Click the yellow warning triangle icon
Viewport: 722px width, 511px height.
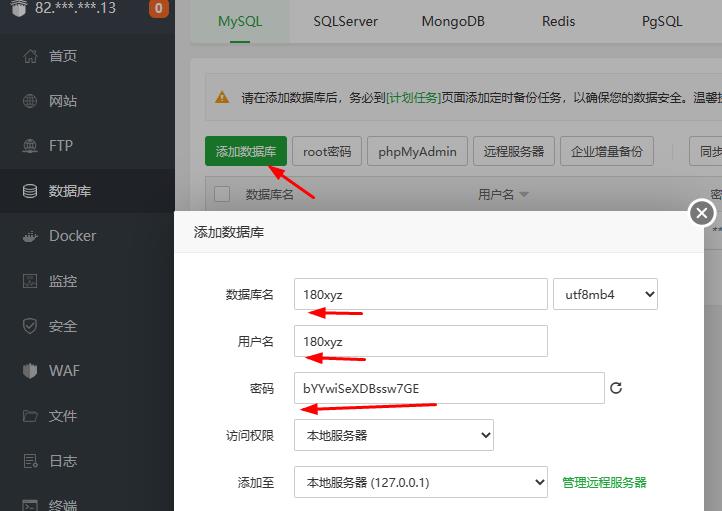click(222, 98)
